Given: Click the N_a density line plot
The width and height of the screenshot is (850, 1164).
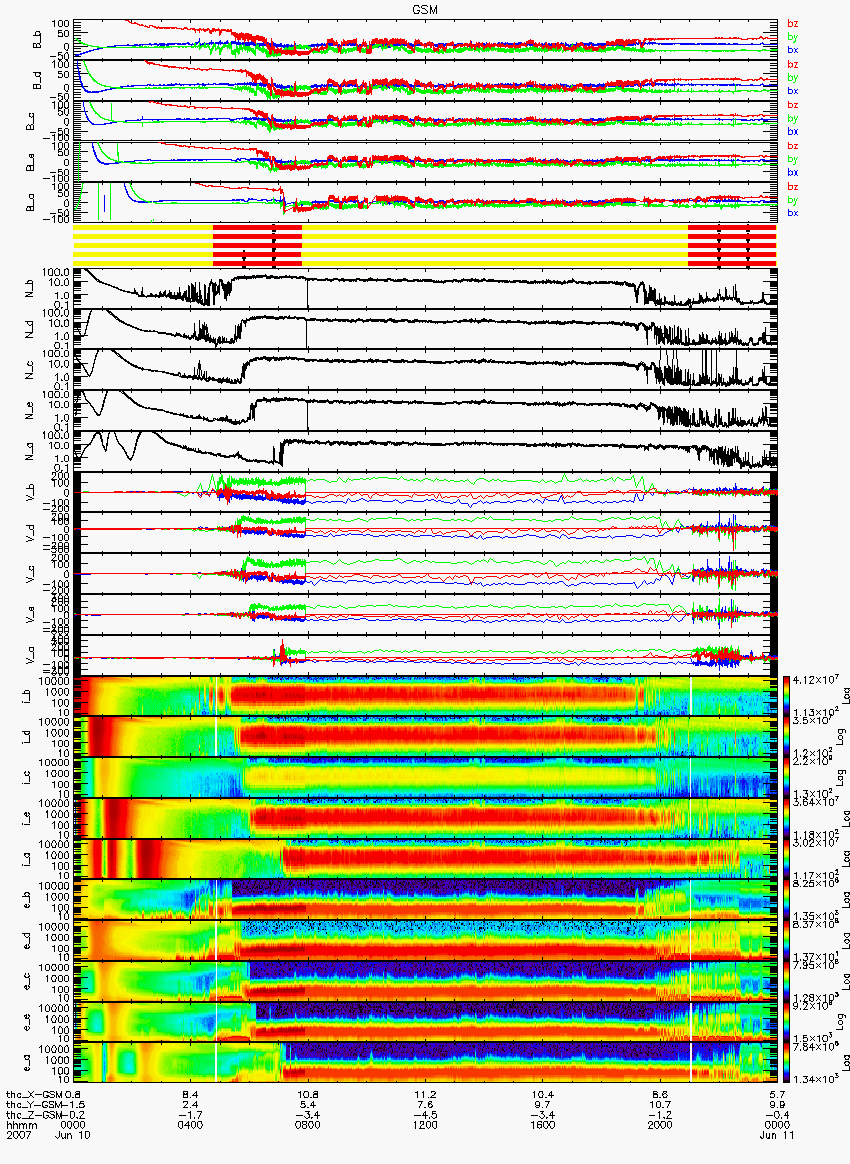Looking at the screenshot, I should pos(425,451).
